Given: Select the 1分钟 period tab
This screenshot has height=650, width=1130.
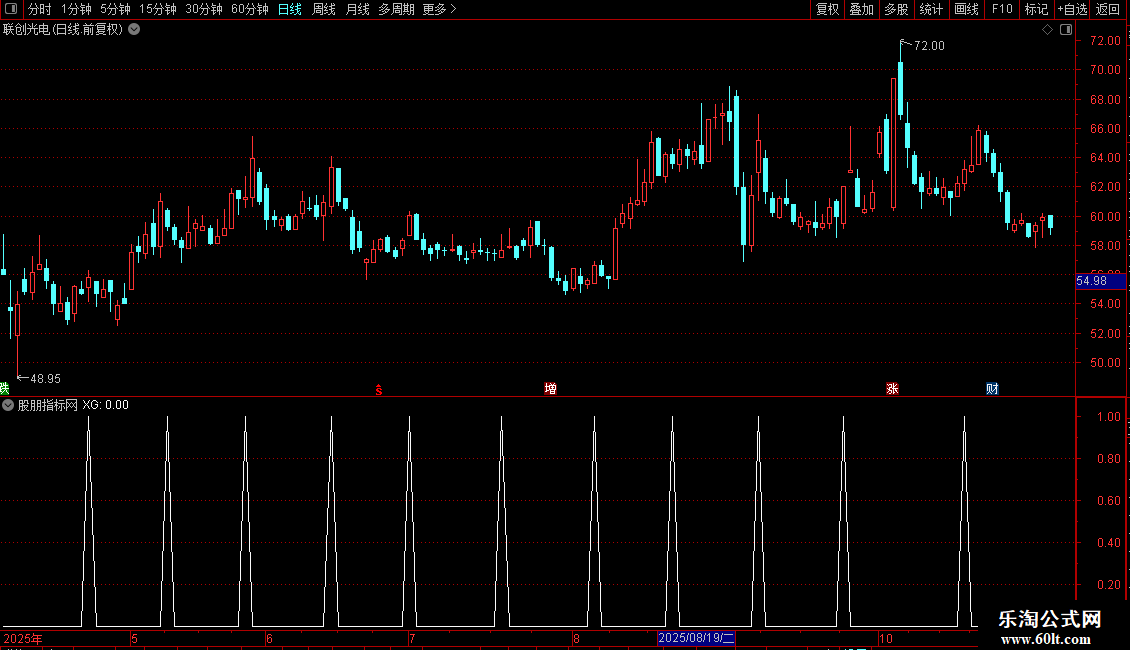Looking at the screenshot, I should [76, 9].
